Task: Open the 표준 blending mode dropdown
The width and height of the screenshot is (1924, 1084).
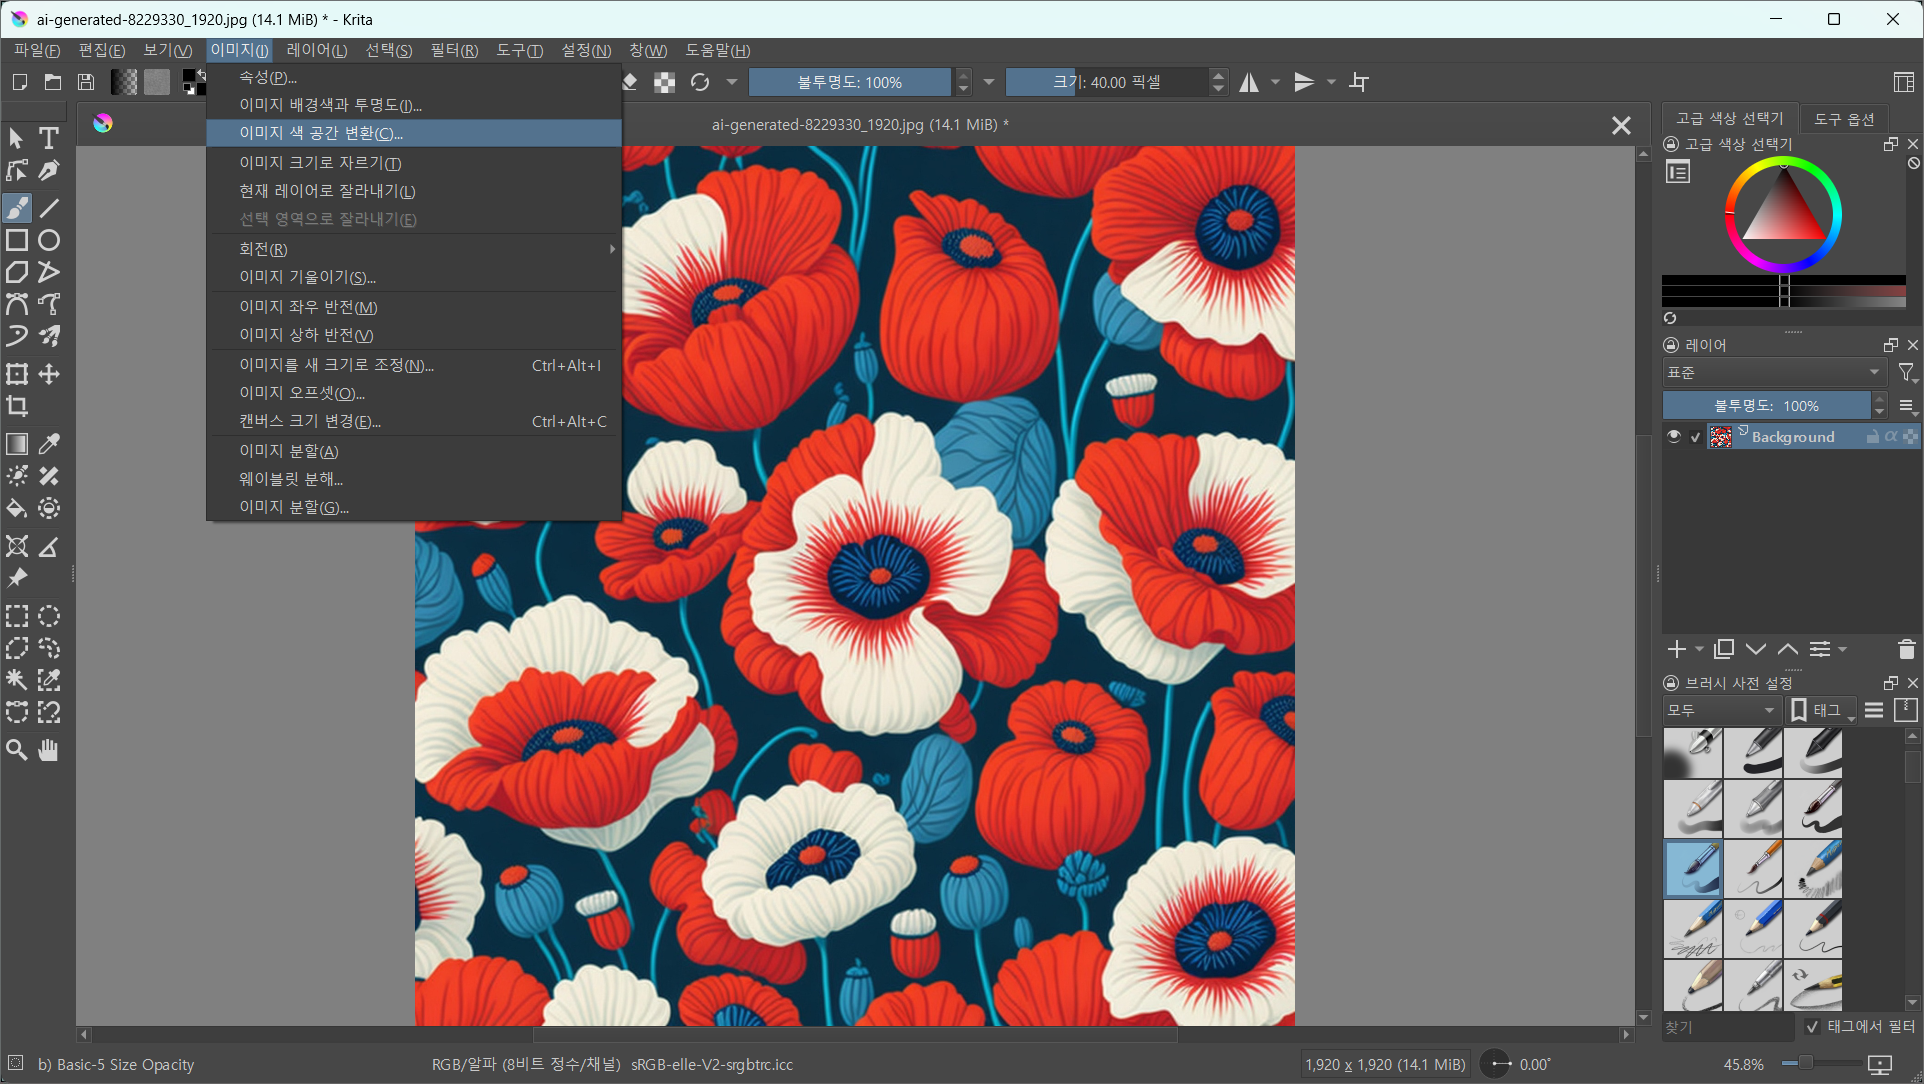Action: 1774,373
